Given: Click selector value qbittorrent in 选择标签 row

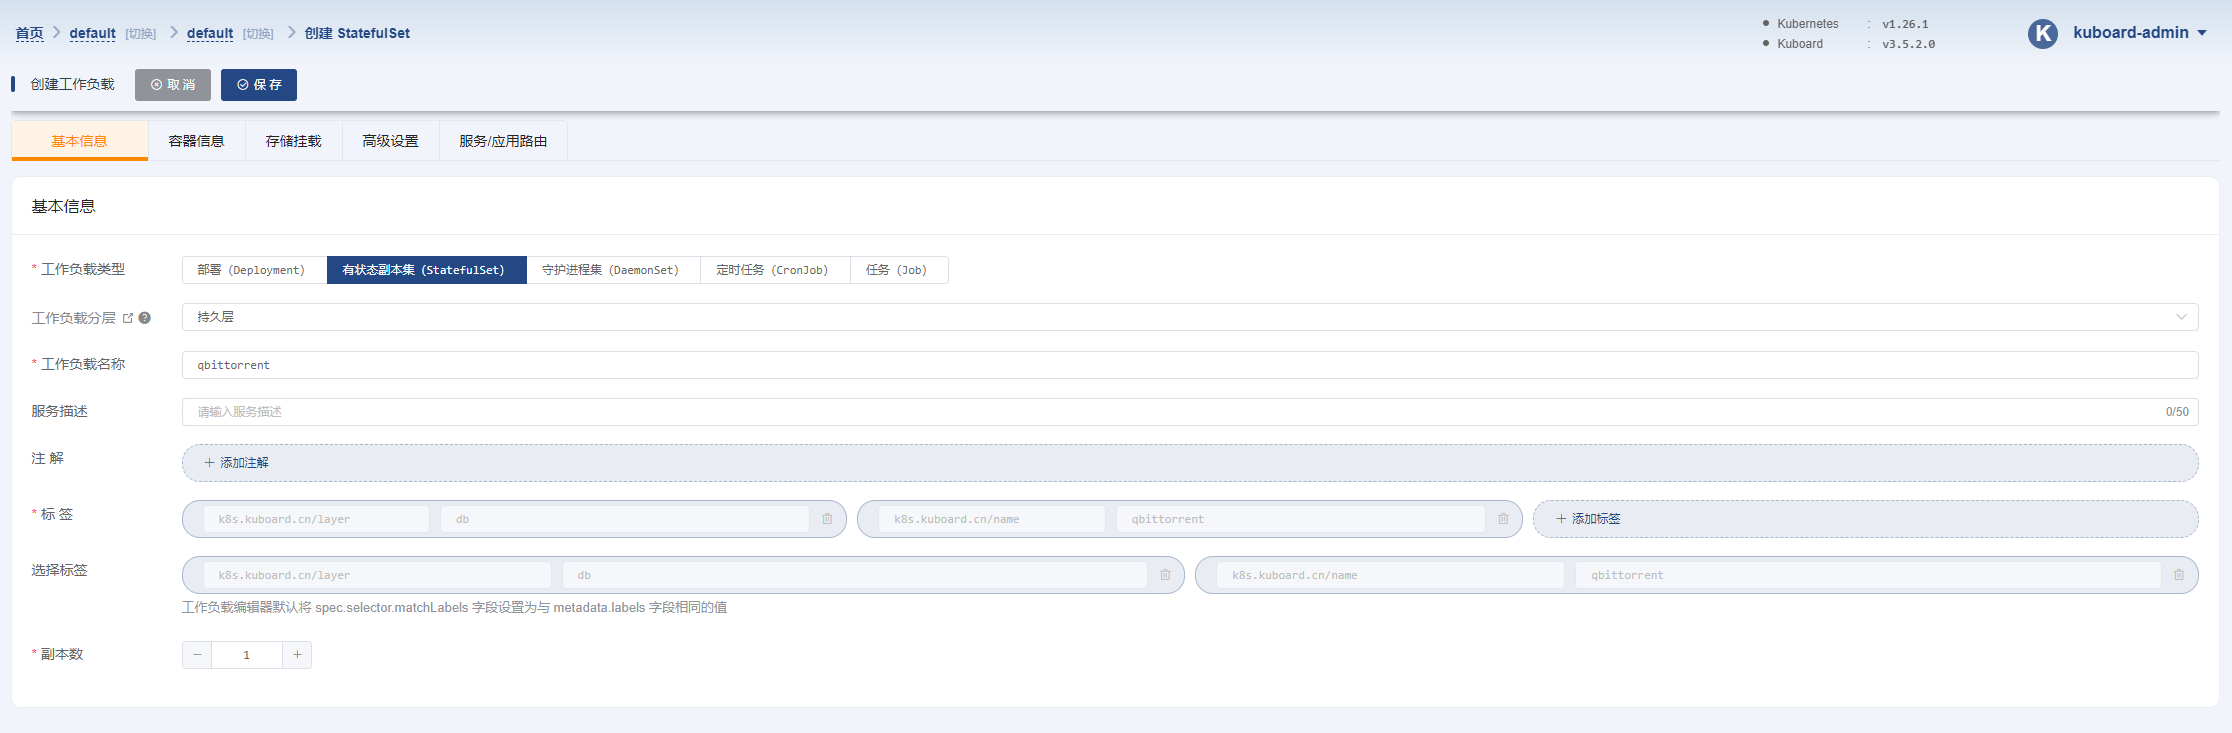Looking at the screenshot, I should [1869, 575].
